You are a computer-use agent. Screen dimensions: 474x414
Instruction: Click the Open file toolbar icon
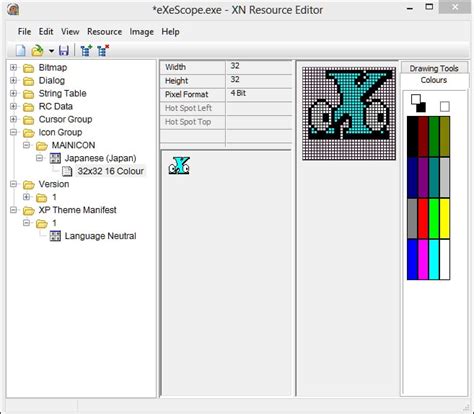click(37, 51)
